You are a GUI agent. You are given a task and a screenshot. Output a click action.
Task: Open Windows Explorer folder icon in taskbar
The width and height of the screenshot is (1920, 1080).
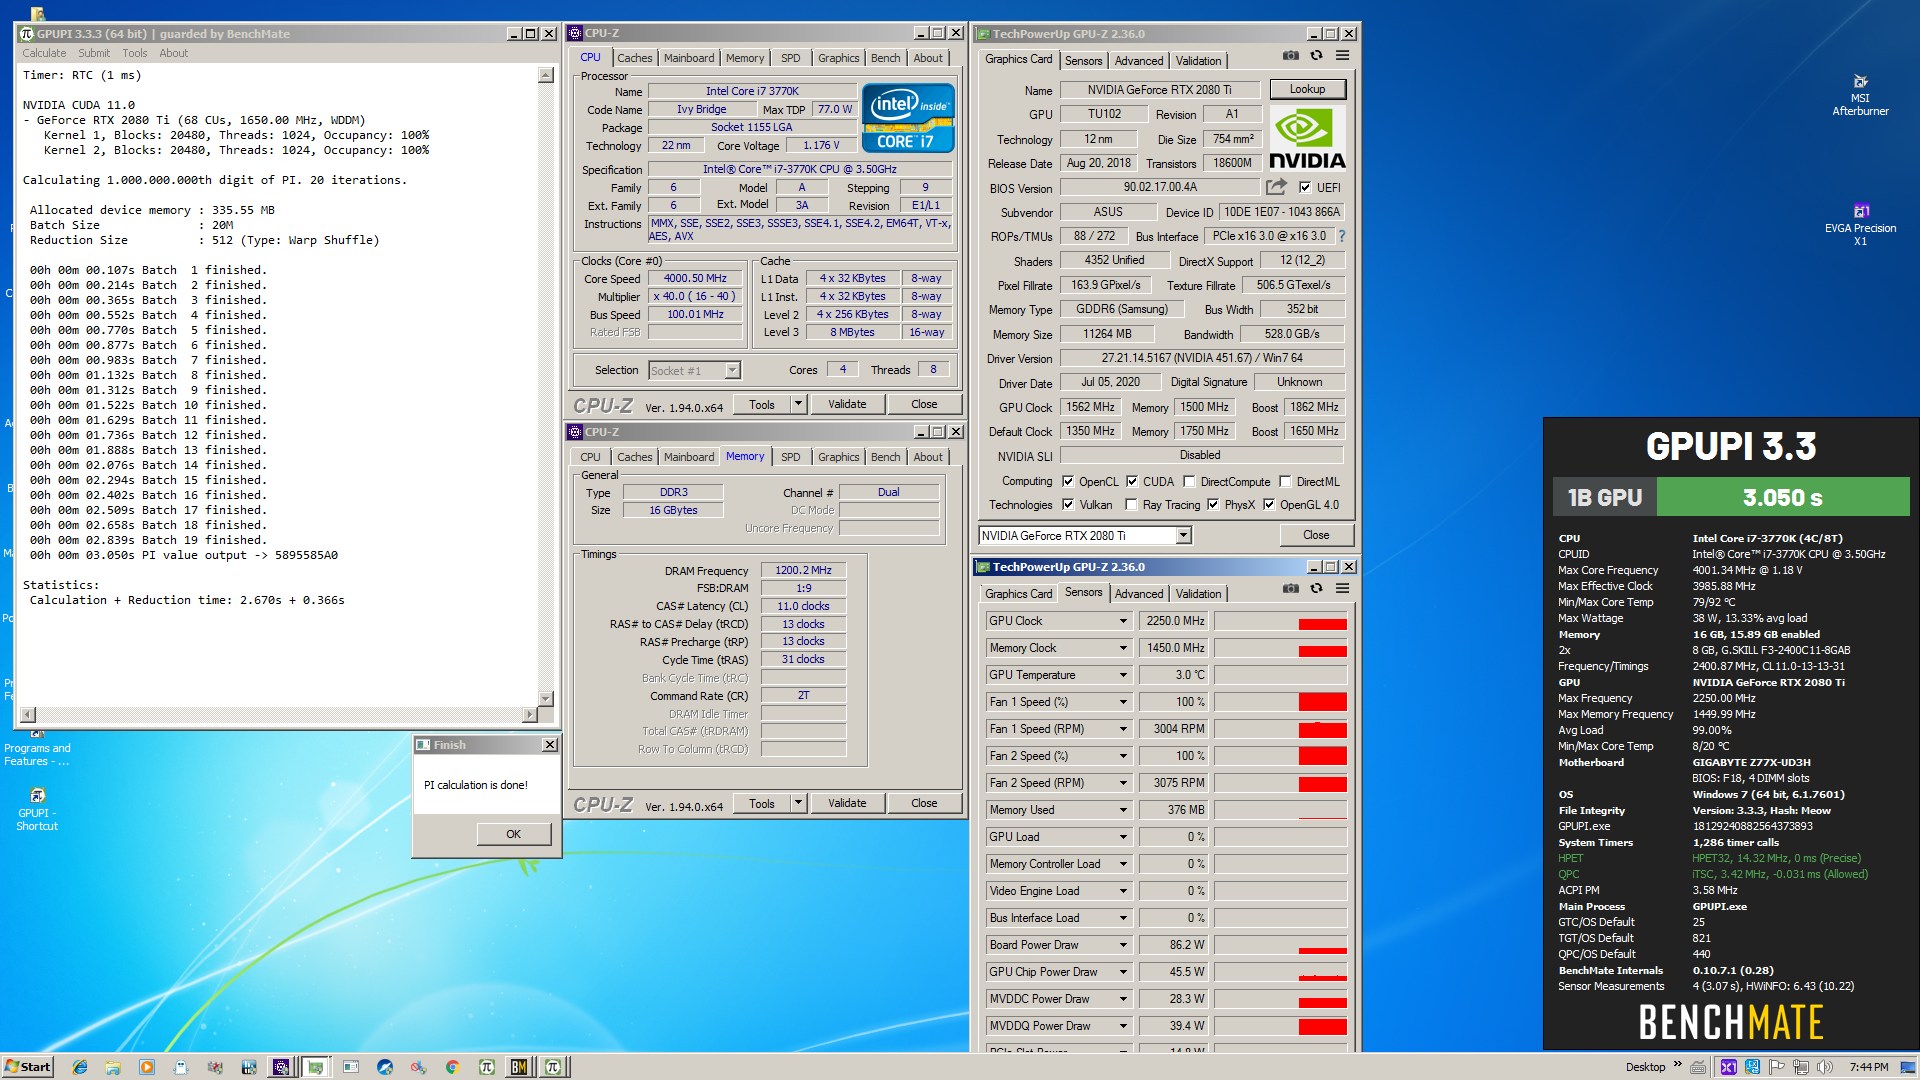pos(113,1067)
